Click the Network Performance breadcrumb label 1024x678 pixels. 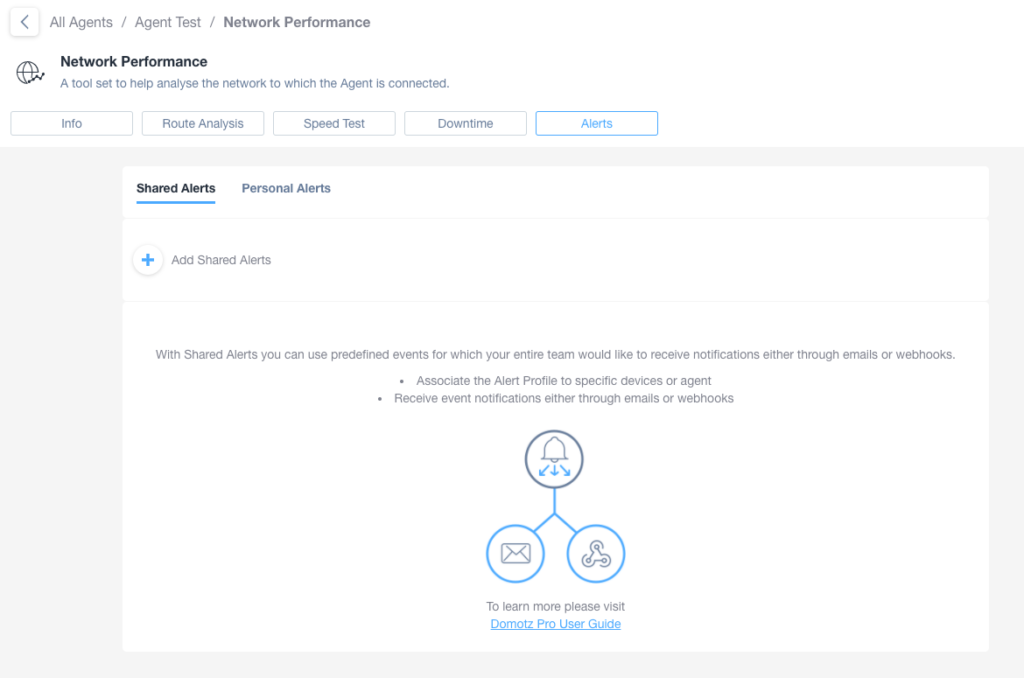pos(296,22)
